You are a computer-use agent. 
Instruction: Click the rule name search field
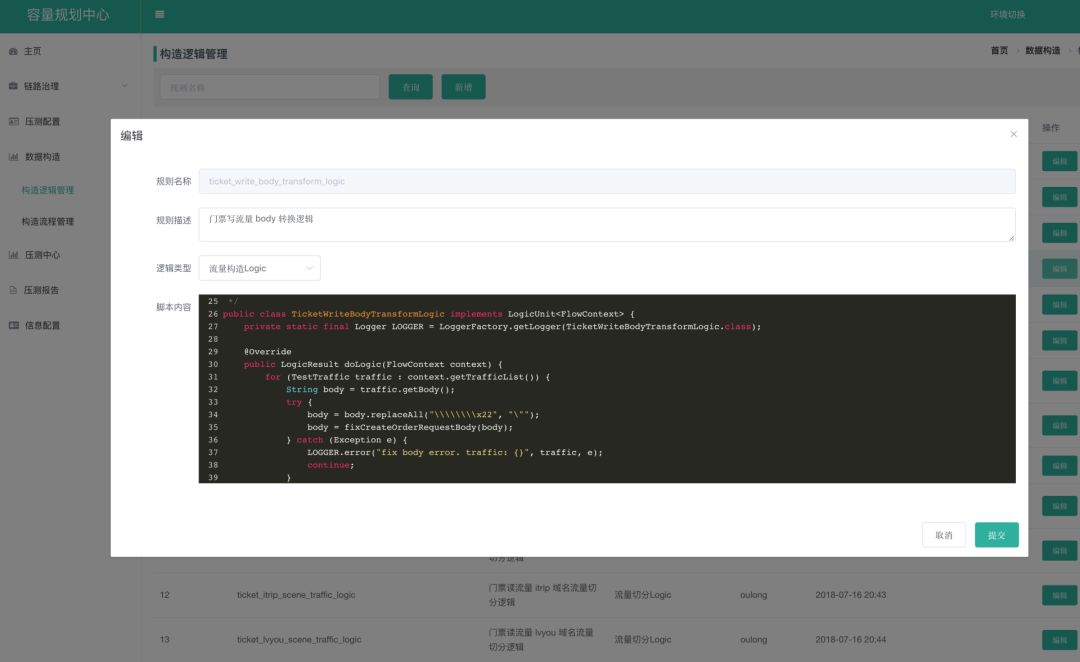click(269, 87)
